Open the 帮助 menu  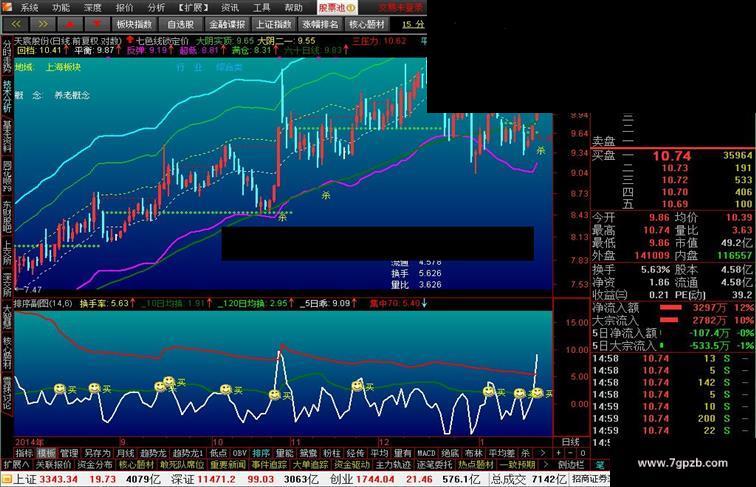point(293,8)
